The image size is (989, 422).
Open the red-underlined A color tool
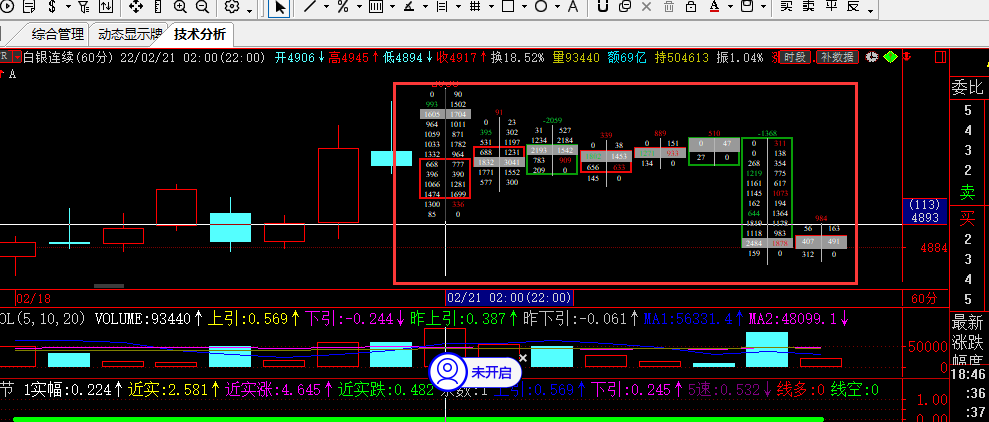tap(714, 7)
